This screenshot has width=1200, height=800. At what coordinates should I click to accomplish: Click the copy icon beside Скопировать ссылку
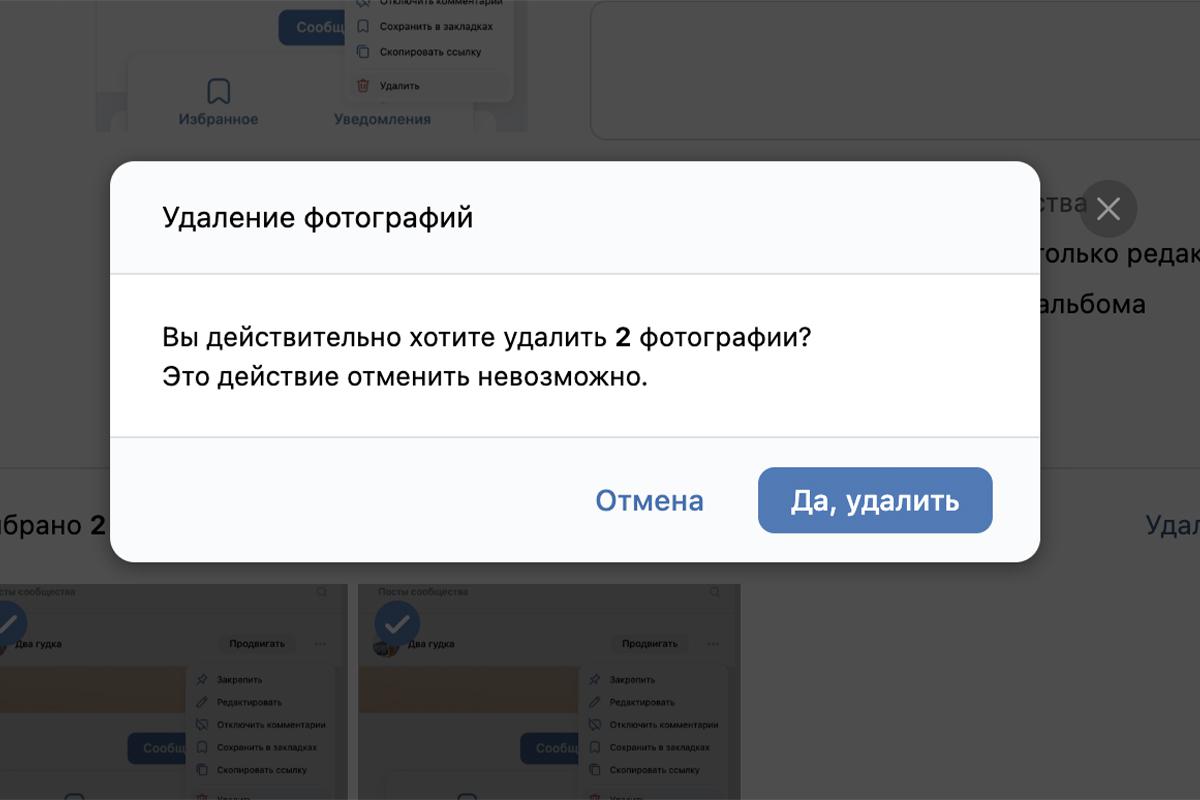363,52
